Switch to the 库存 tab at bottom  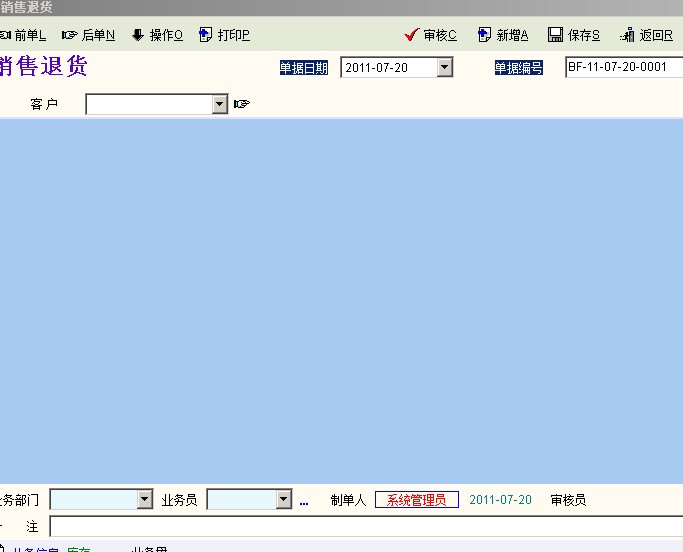pos(79,549)
